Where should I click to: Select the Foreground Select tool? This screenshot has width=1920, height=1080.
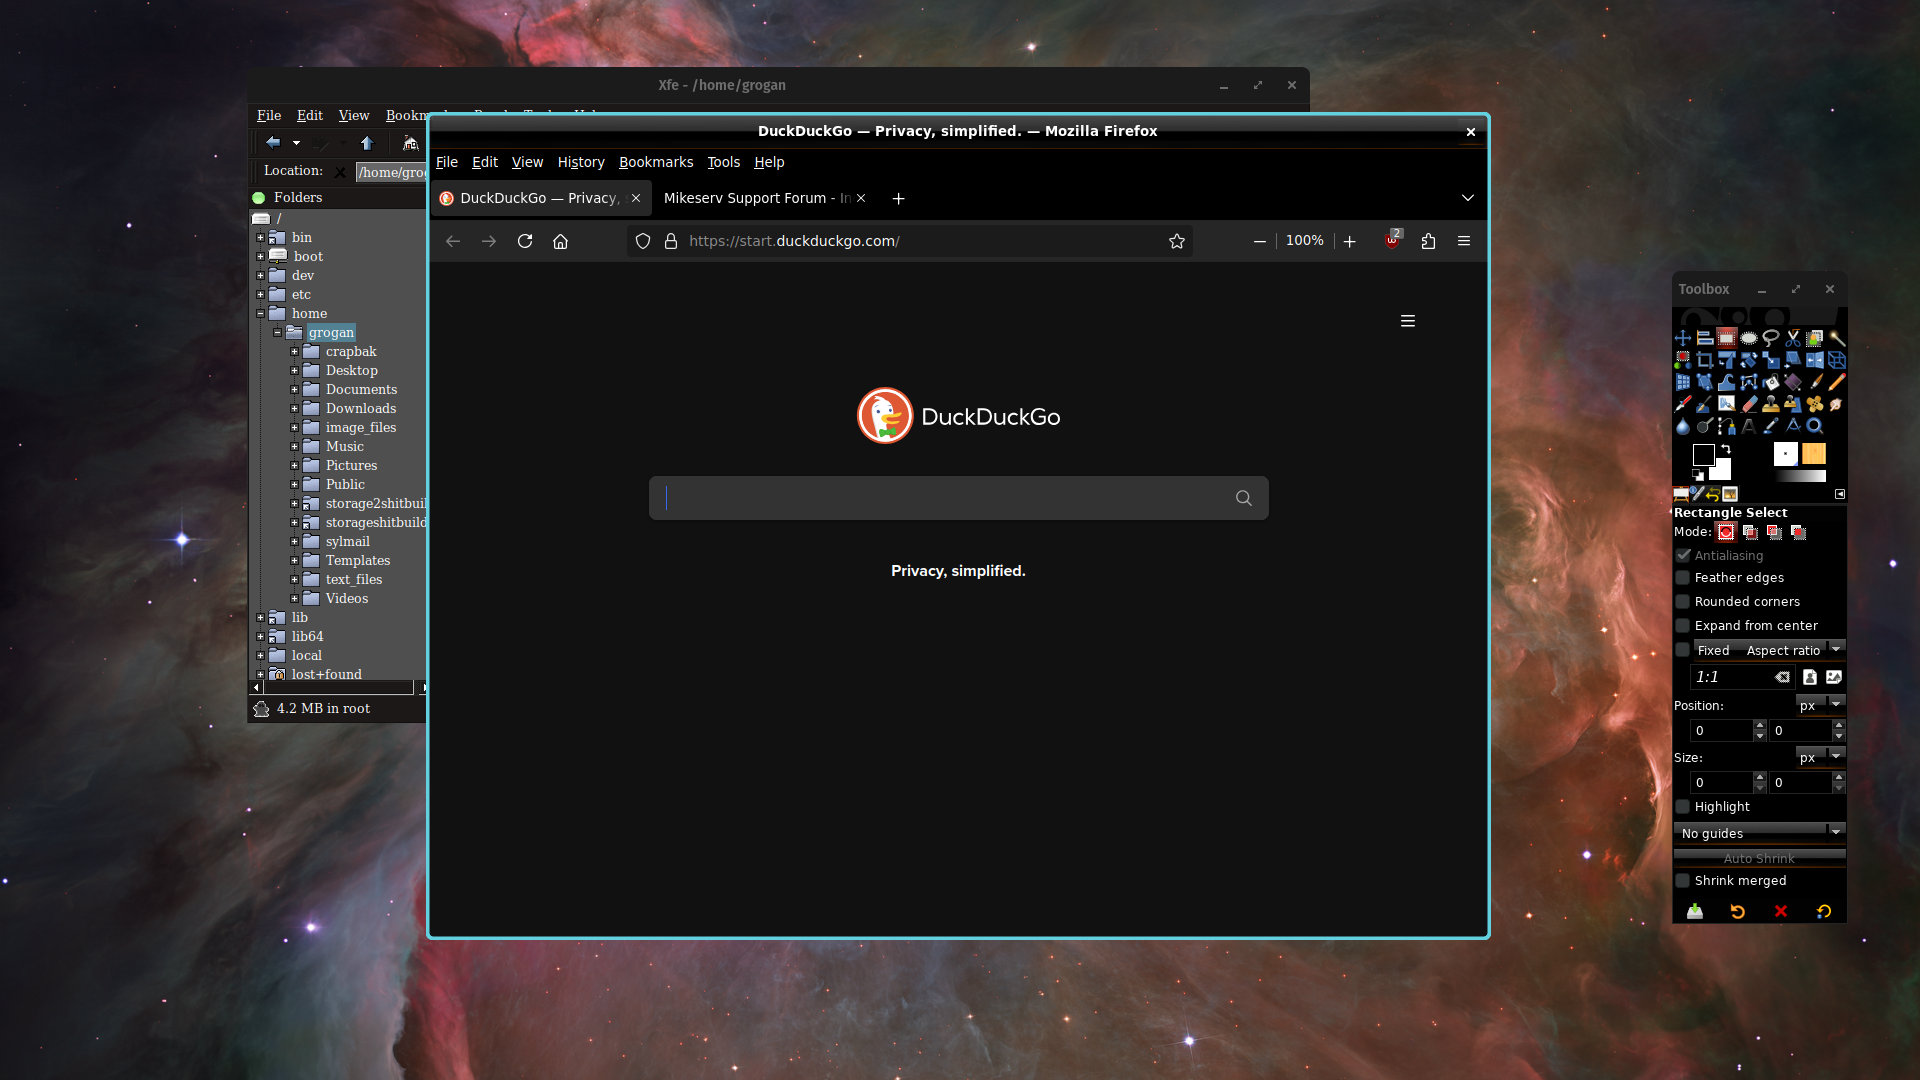[x=1815, y=337]
